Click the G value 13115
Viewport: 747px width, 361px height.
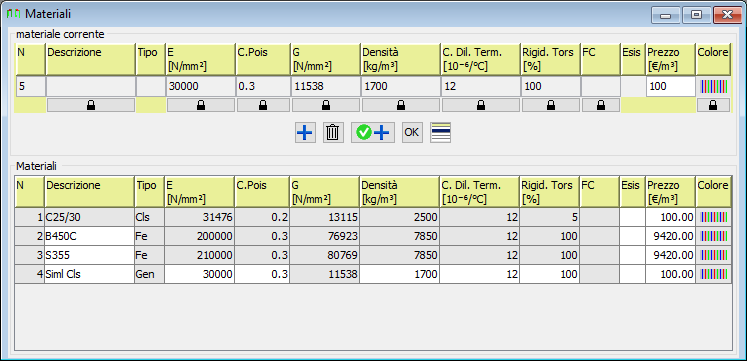(324, 218)
